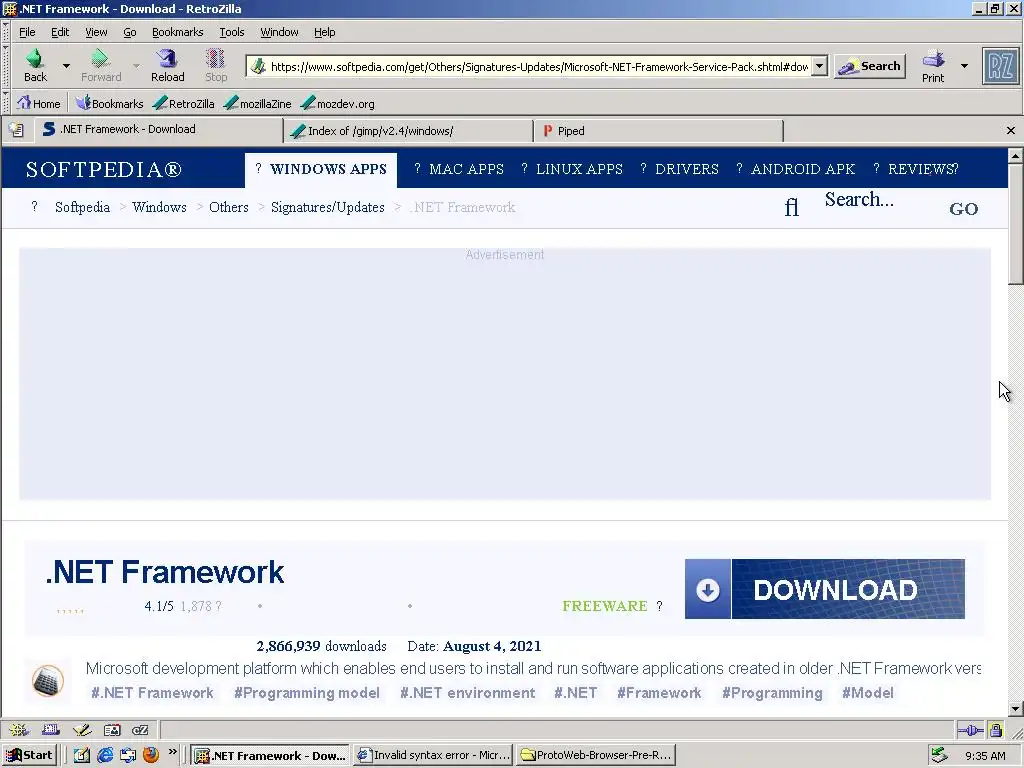
Task: Open the Bookmarks toolbar folder
Action: point(109,103)
